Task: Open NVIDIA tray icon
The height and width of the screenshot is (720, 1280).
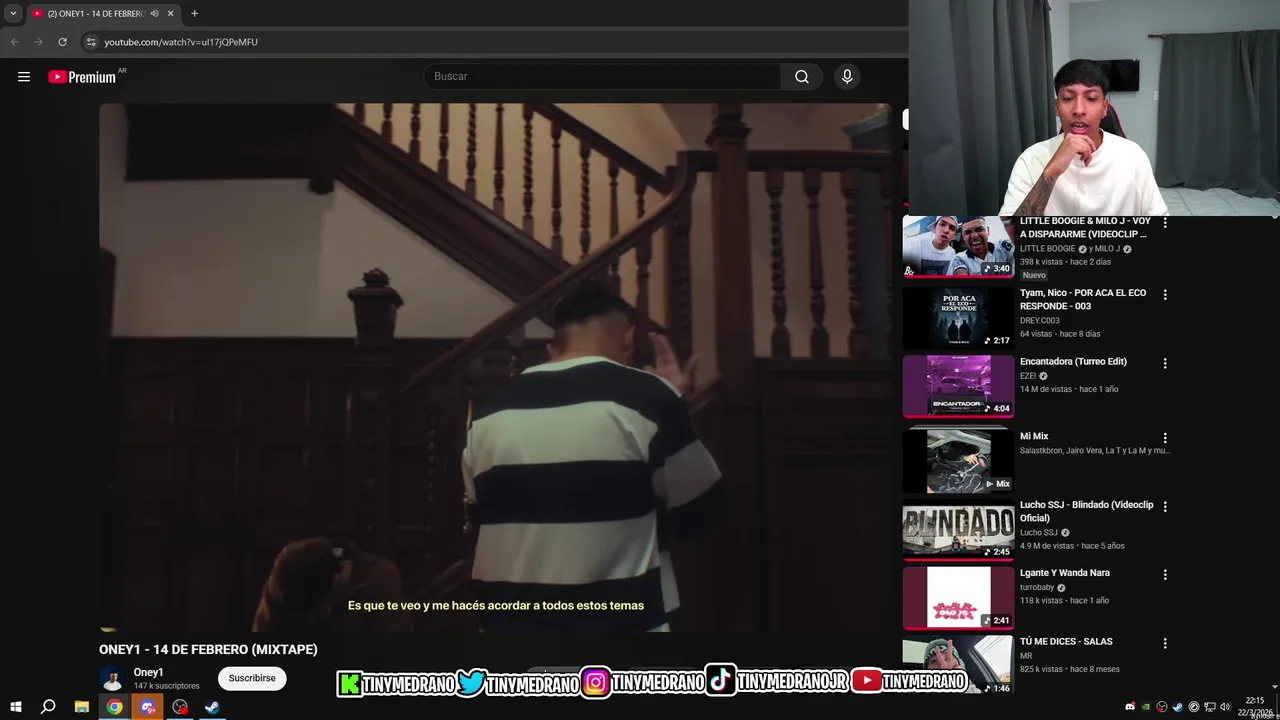Action: [x=1146, y=707]
